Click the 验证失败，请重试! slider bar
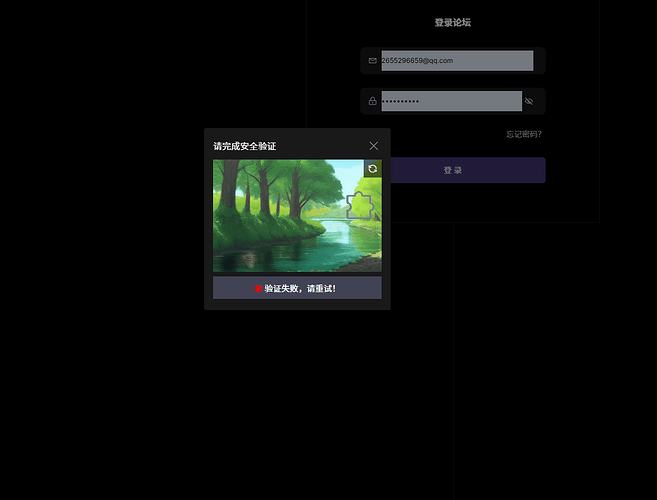The image size is (657, 500). tap(297, 288)
